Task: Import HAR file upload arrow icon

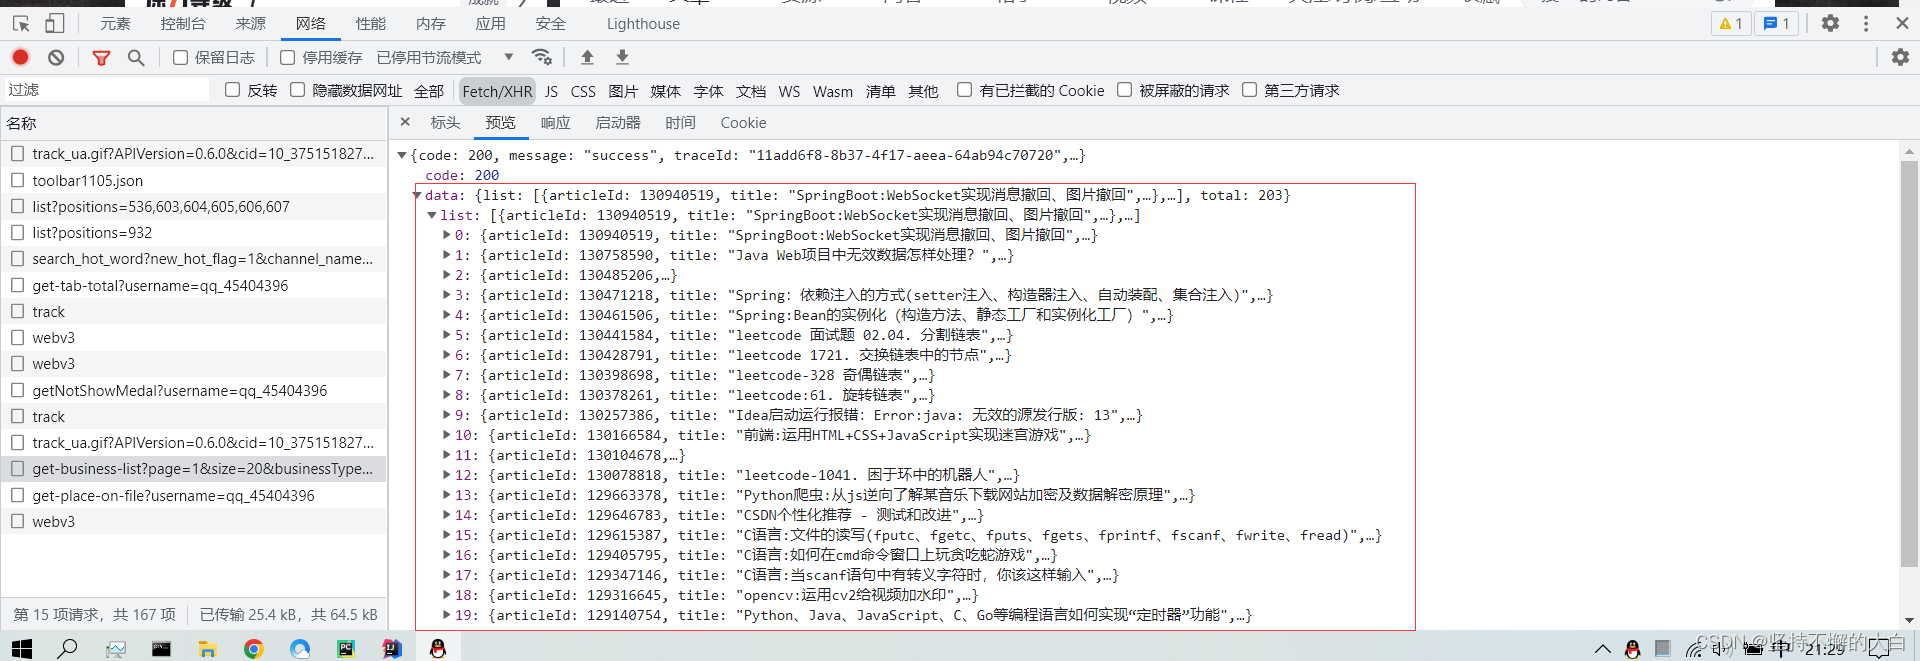Action: tap(587, 57)
